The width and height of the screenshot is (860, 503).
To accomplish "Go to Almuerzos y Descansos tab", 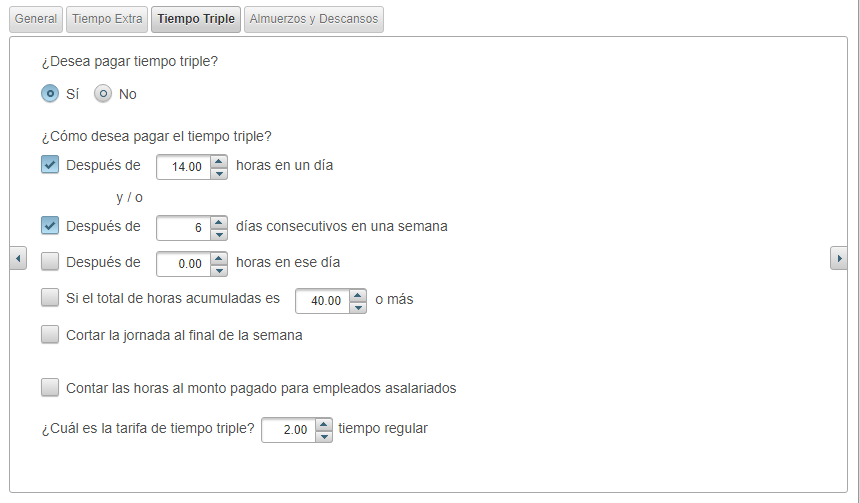I will click(x=314, y=19).
